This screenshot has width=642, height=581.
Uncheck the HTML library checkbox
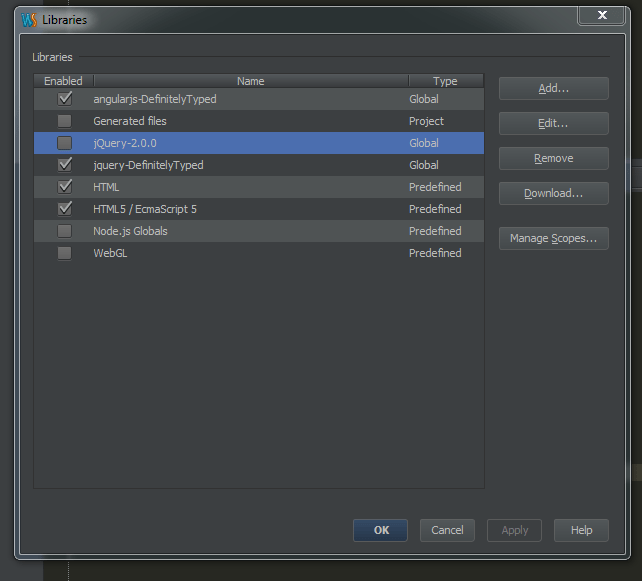click(65, 187)
